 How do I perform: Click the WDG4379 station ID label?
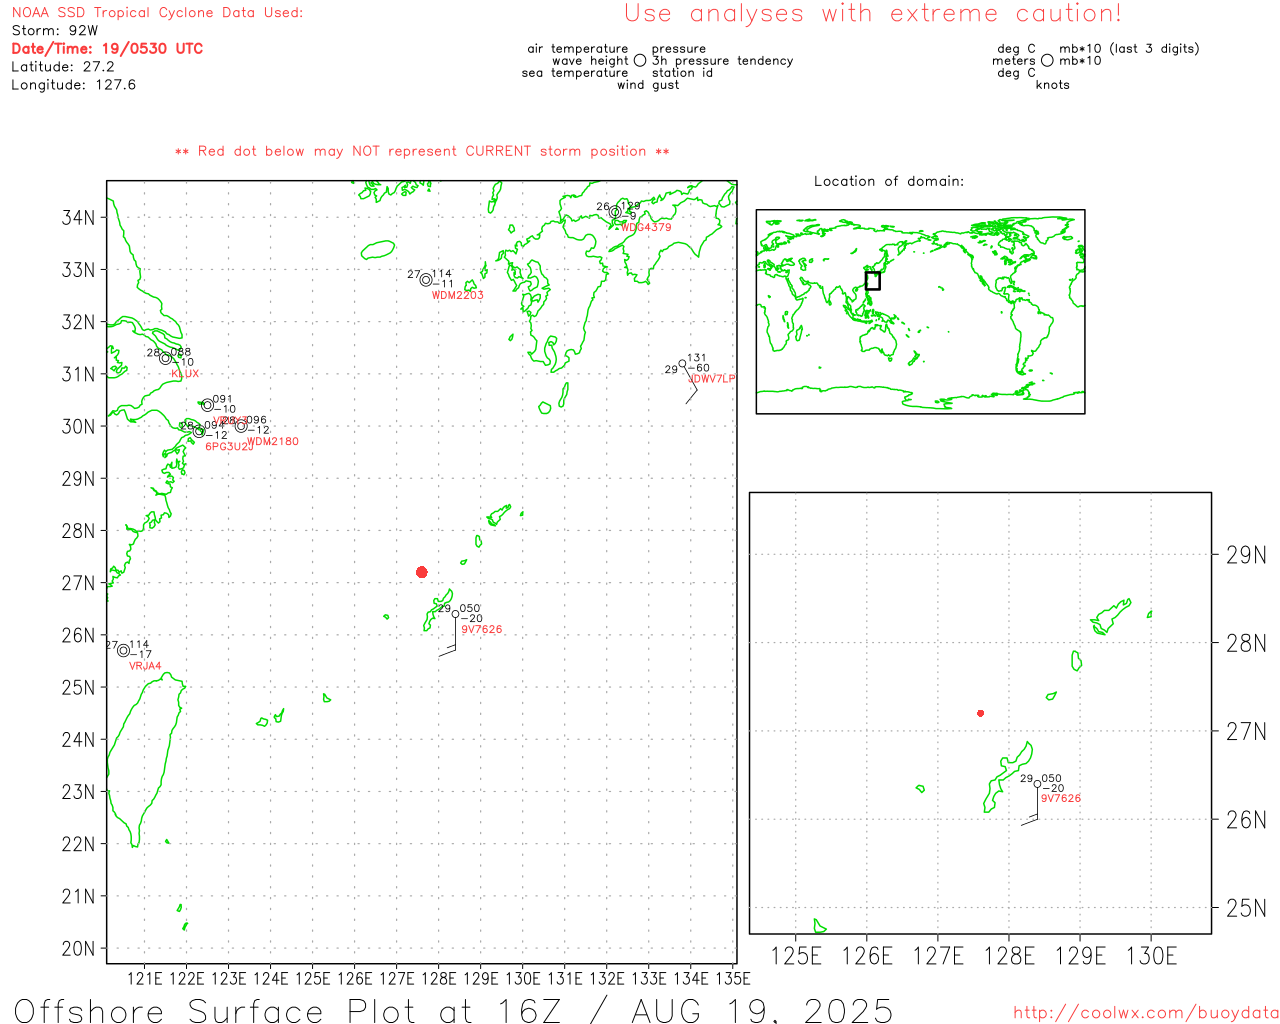(x=646, y=228)
